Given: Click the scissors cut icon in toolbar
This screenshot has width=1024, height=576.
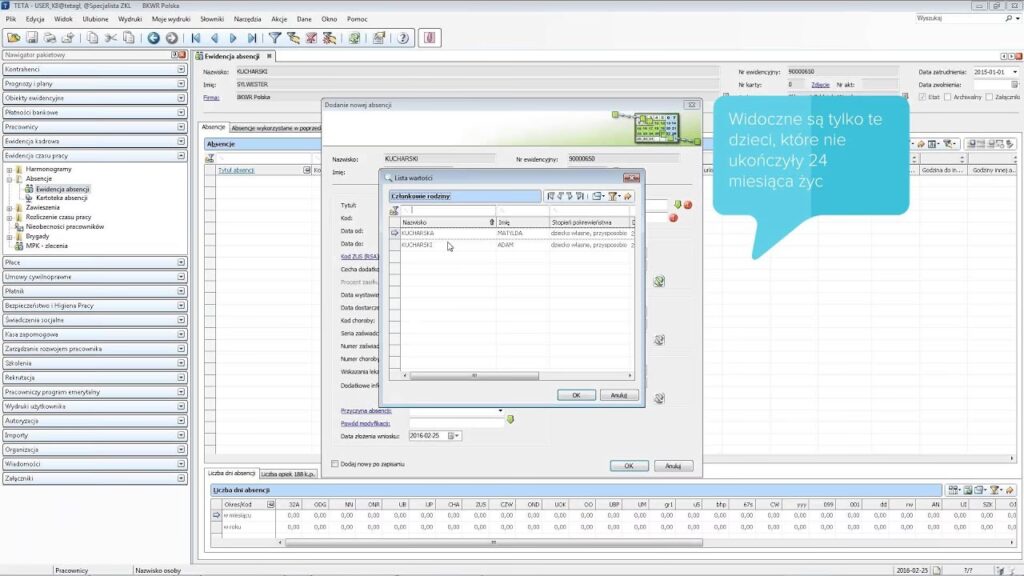Looking at the screenshot, I should click(111, 38).
